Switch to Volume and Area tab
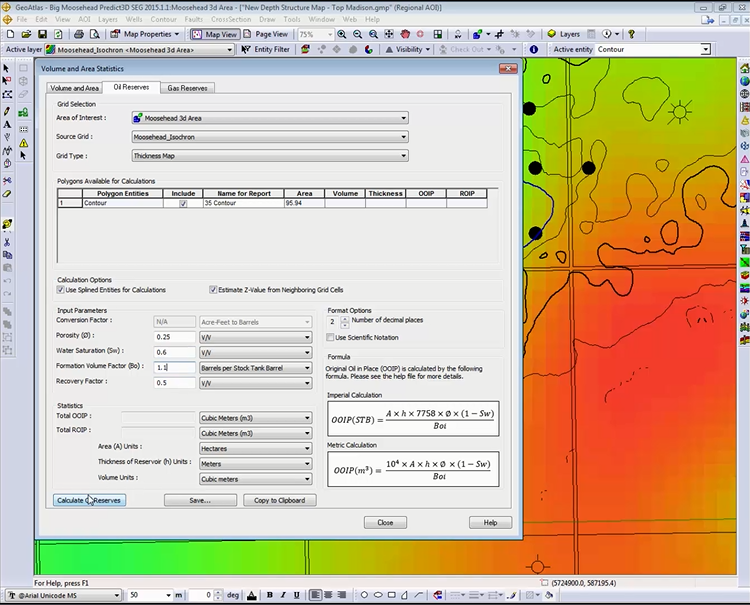Viewport: 750px width, 605px height. (75, 88)
